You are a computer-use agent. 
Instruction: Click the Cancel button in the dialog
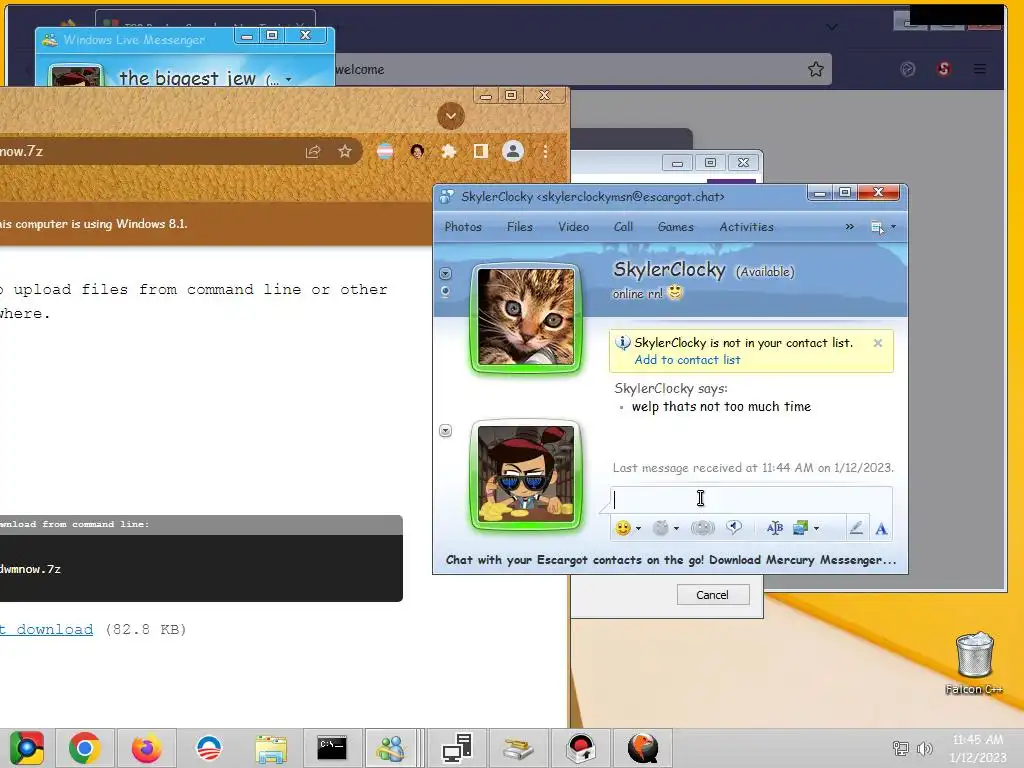coord(712,595)
